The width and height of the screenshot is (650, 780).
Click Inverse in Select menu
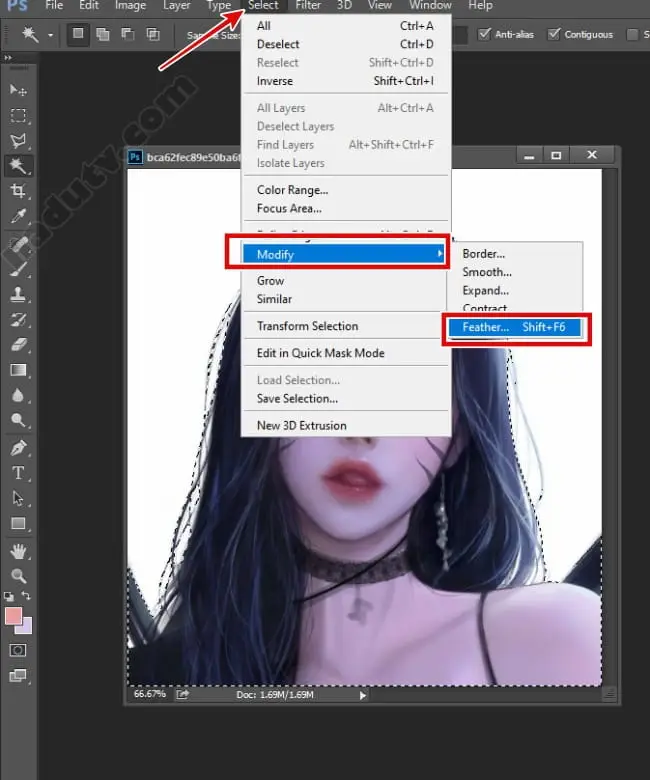[345, 81]
